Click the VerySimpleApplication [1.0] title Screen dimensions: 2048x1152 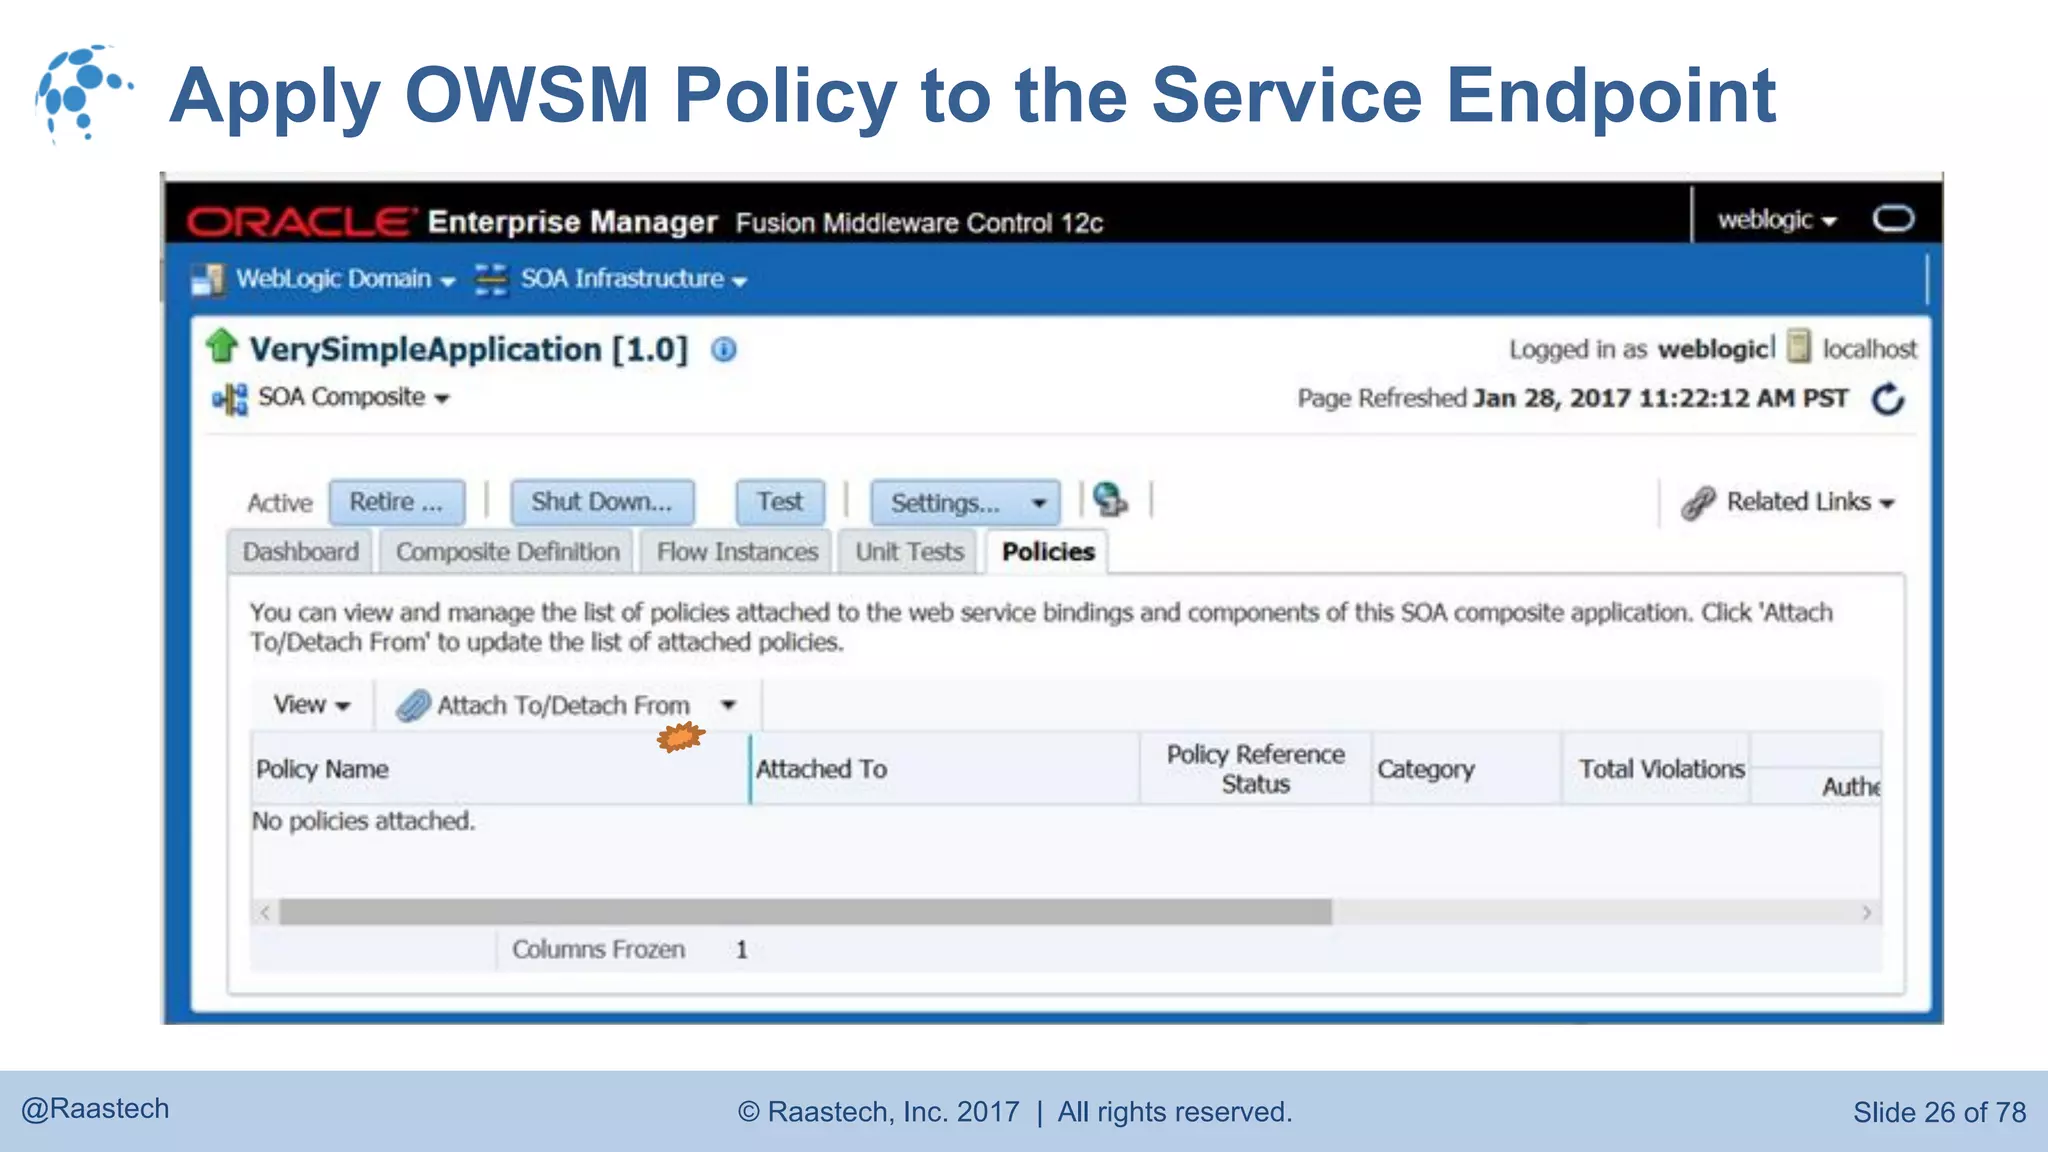click(468, 349)
